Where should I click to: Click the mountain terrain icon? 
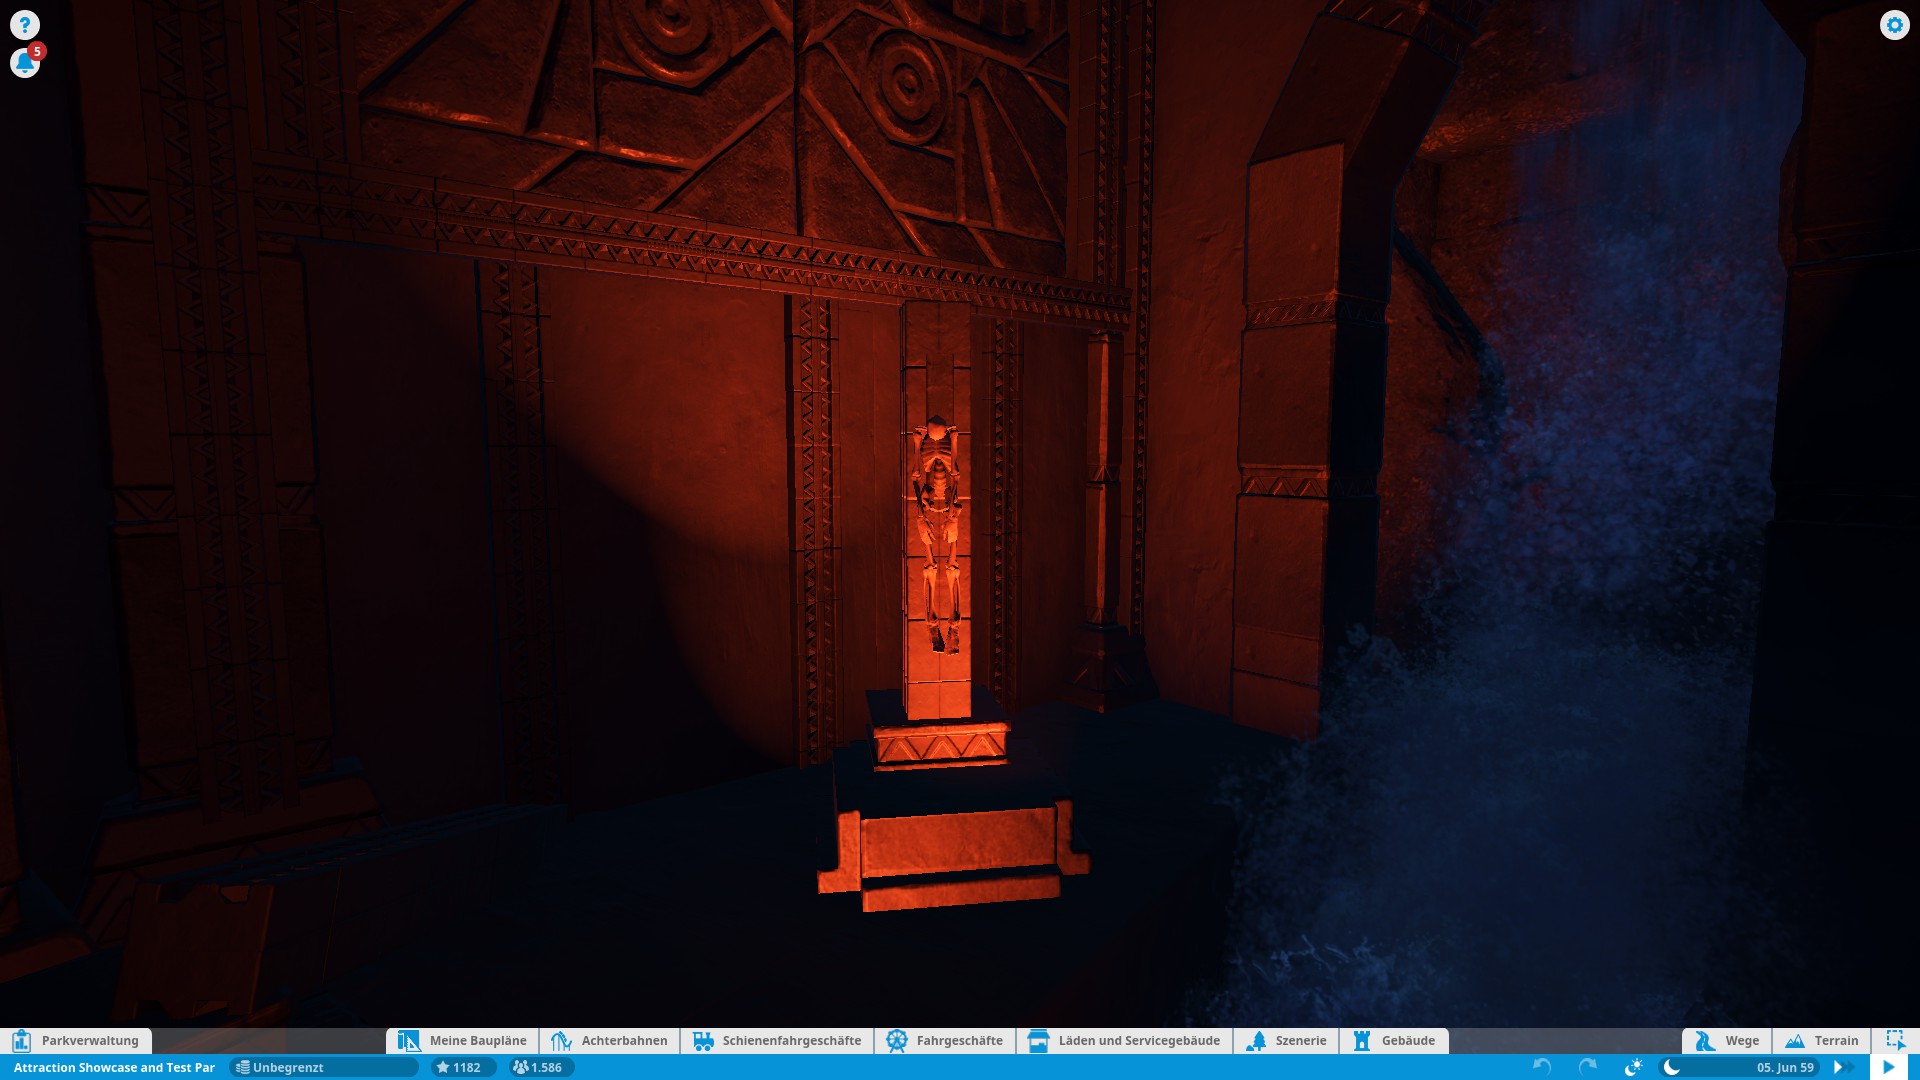[1795, 1041]
